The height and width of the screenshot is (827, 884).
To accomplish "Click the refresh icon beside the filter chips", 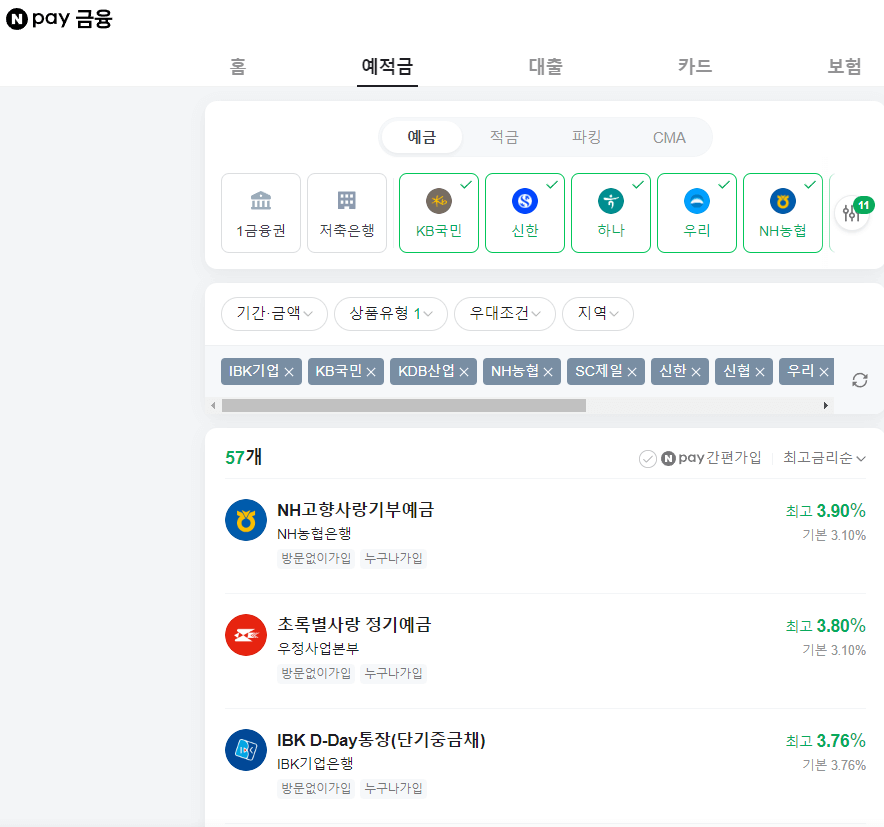I will 858,380.
